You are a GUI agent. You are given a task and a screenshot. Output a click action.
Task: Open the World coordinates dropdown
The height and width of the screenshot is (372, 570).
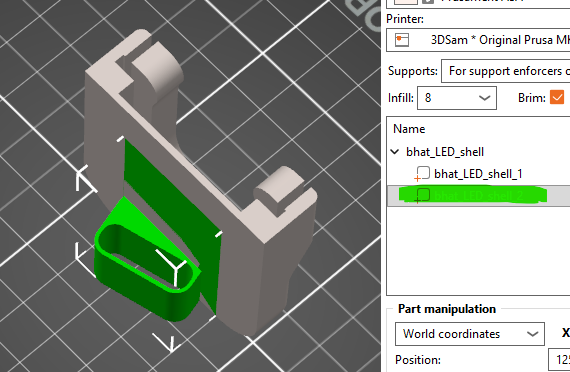[x=470, y=334]
